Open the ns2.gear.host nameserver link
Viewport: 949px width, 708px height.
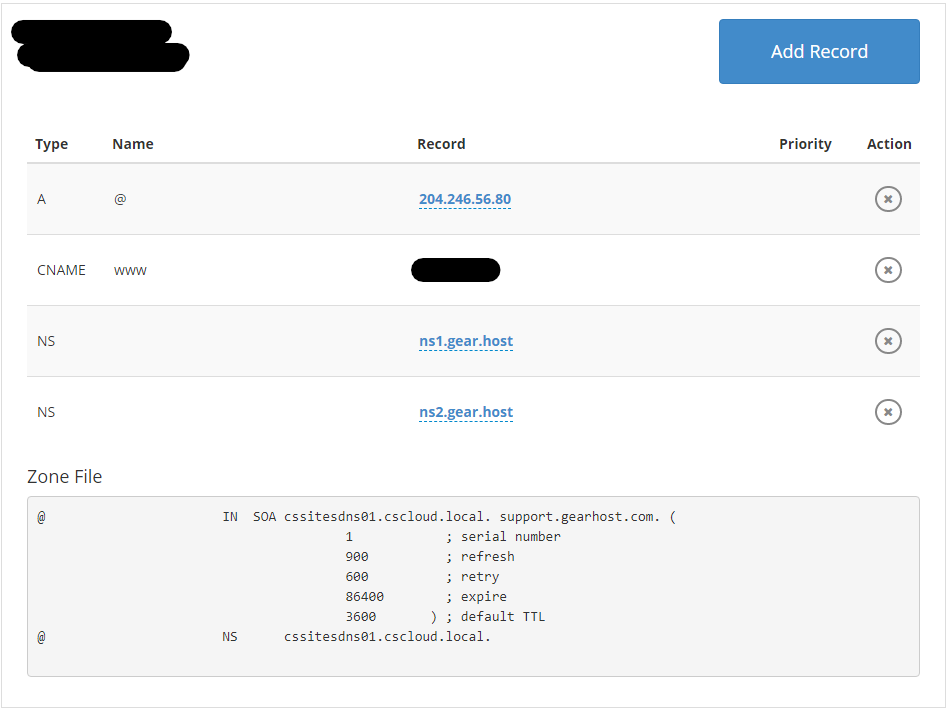pyautogui.click(x=466, y=411)
